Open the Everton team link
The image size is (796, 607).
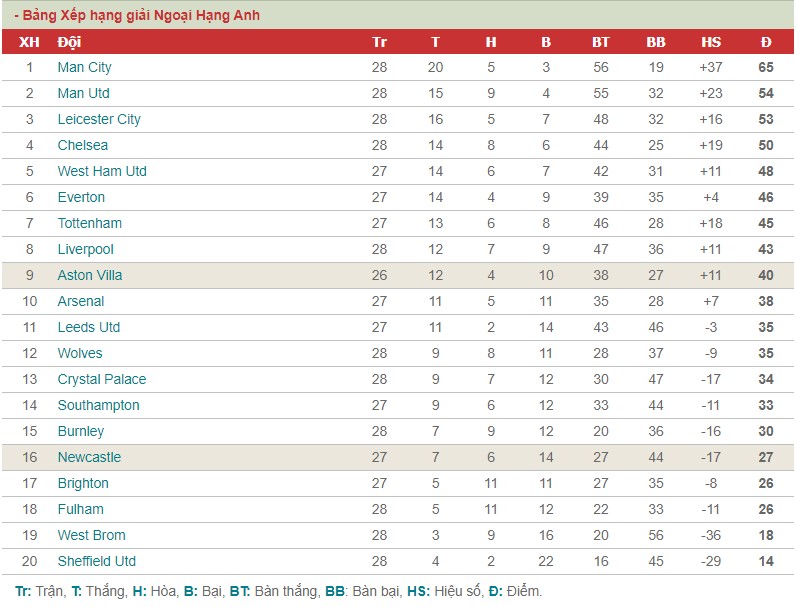coord(81,197)
